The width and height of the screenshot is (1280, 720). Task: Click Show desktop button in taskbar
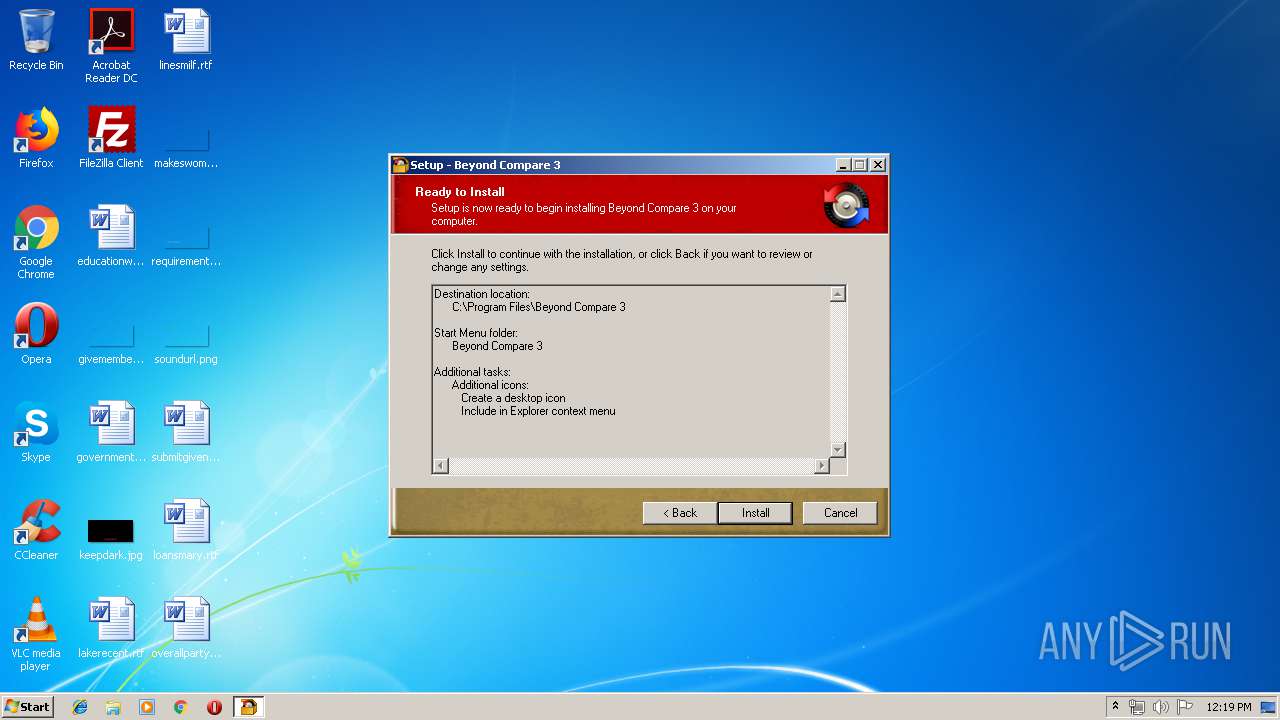click(1270, 707)
